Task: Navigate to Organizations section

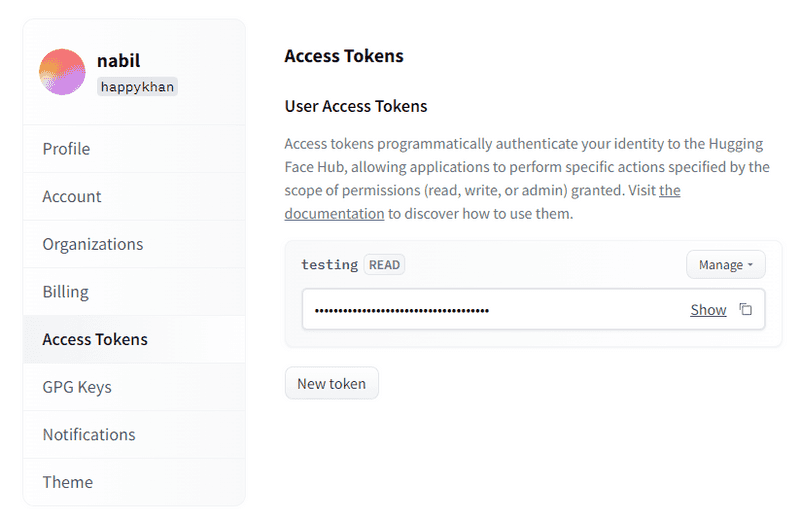Action: pos(134,244)
